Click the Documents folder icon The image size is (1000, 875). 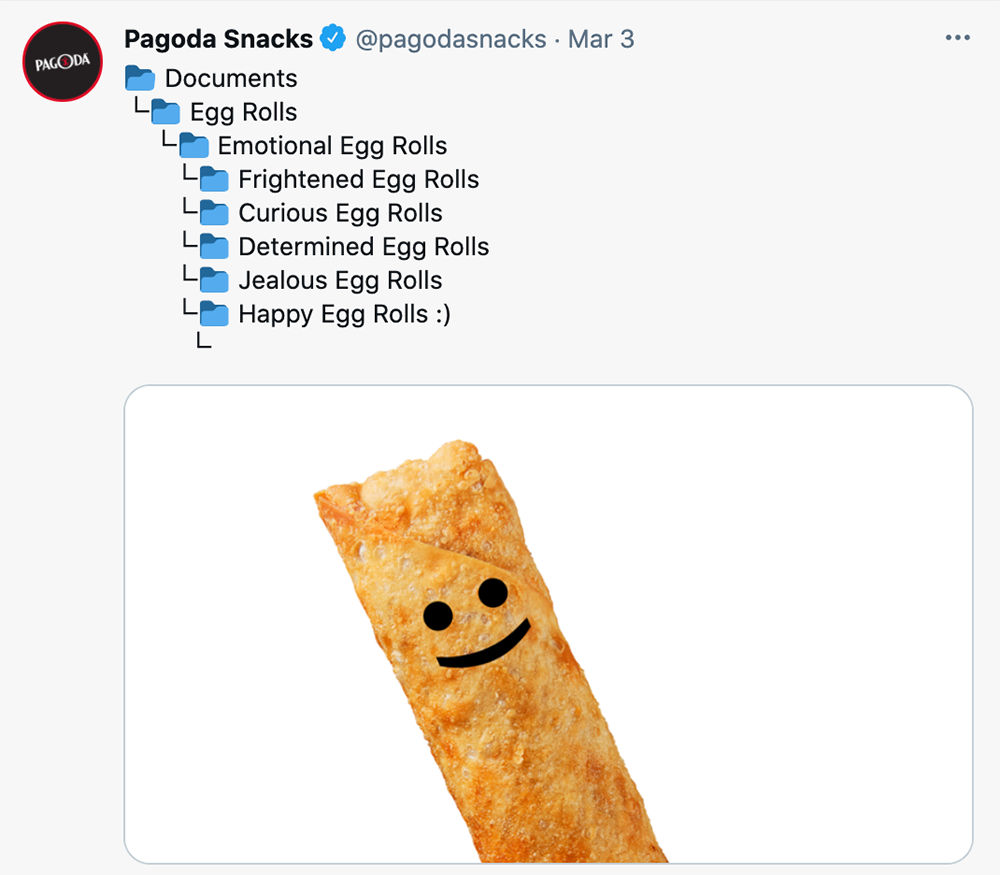pyautogui.click(x=140, y=78)
